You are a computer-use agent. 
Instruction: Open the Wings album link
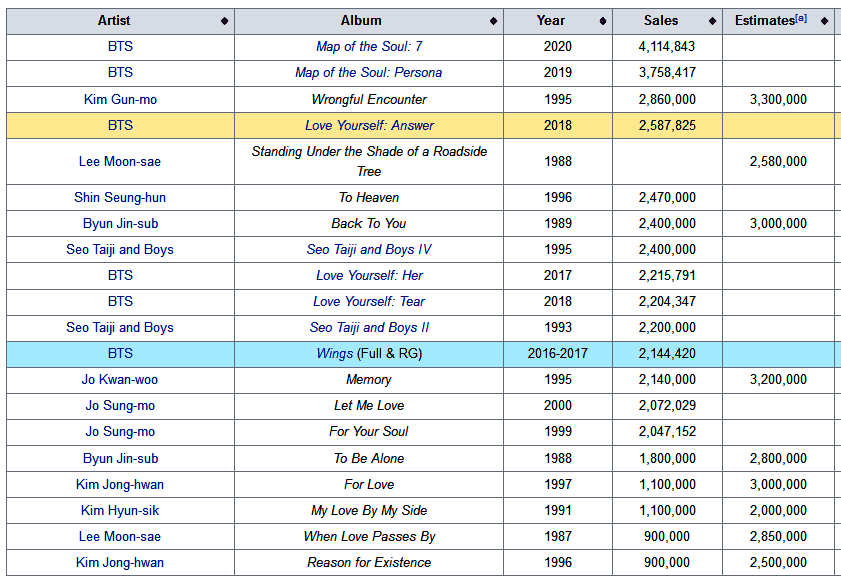[x=334, y=354]
